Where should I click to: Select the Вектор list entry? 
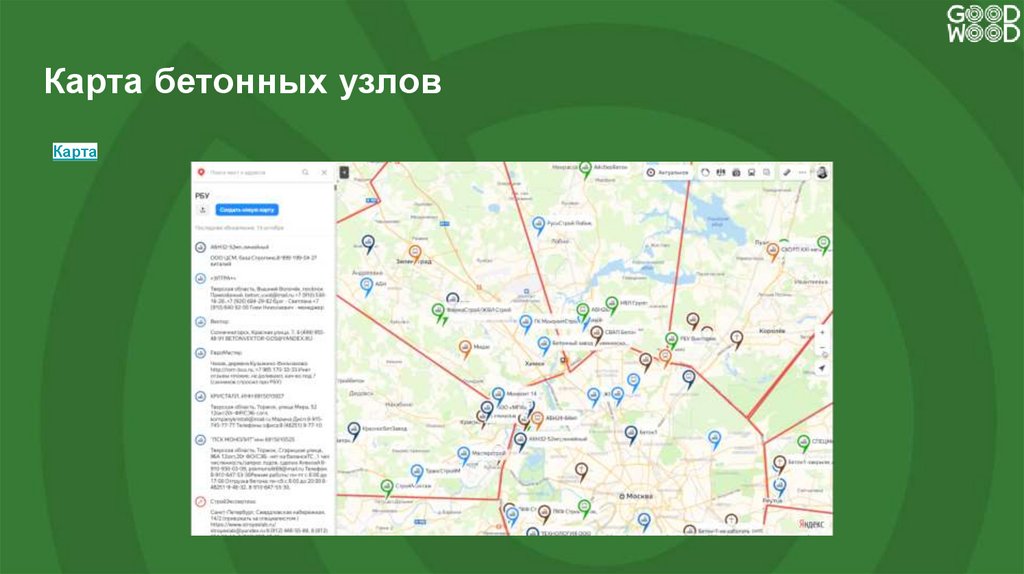click(x=263, y=330)
